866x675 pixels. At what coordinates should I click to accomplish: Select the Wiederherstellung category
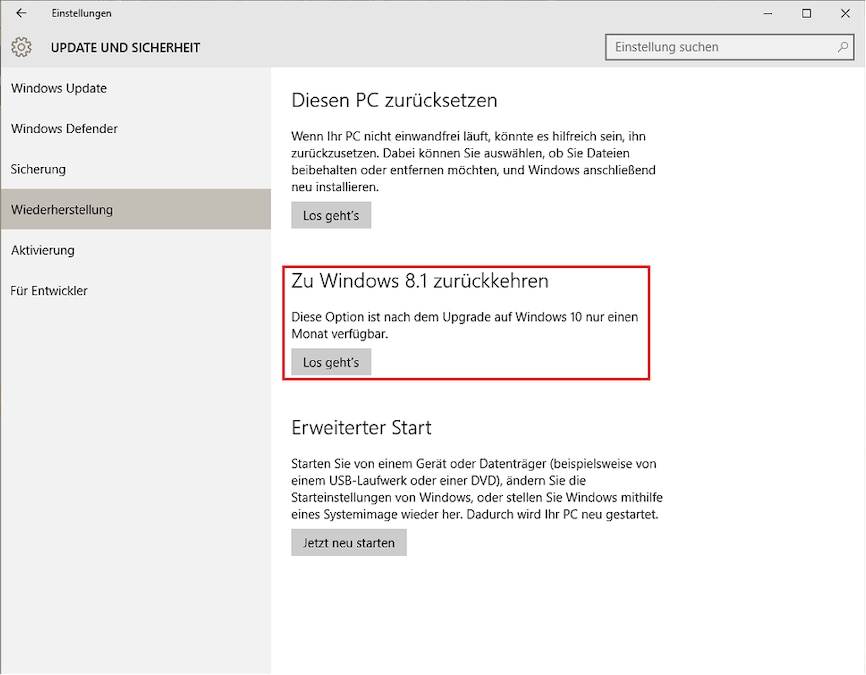[63, 210]
